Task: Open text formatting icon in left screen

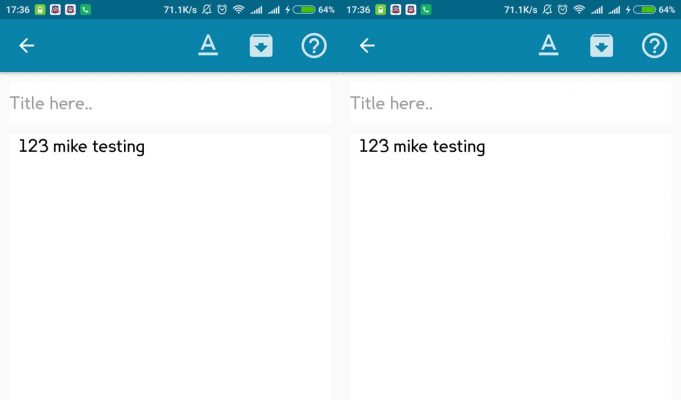Action: click(x=208, y=45)
